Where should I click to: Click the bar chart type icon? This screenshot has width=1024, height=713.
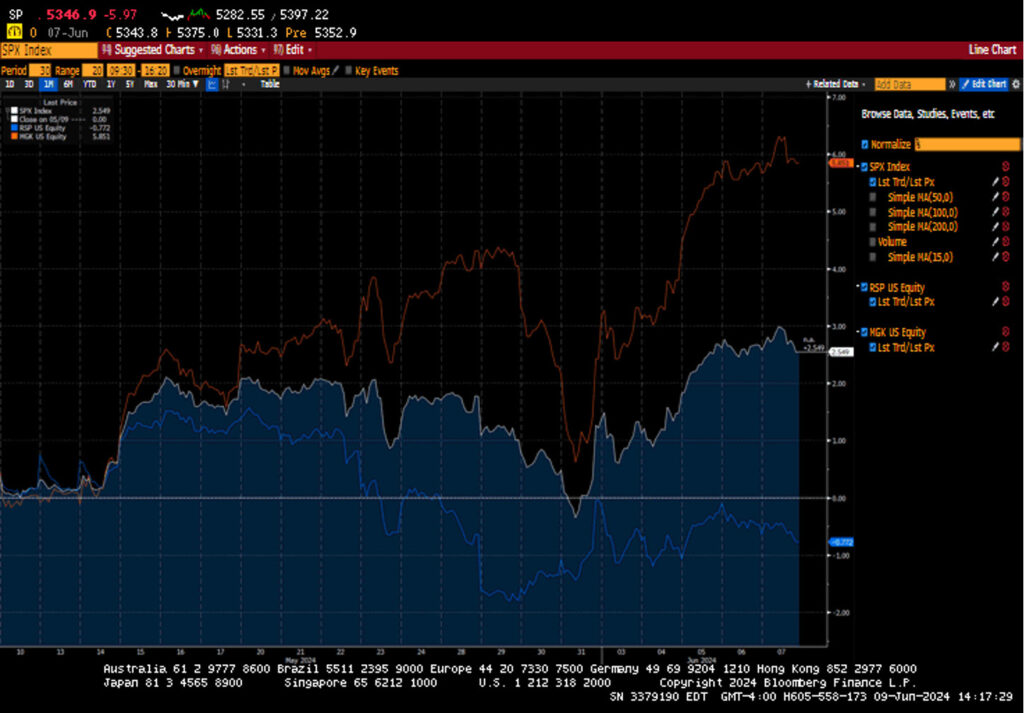point(226,85)
